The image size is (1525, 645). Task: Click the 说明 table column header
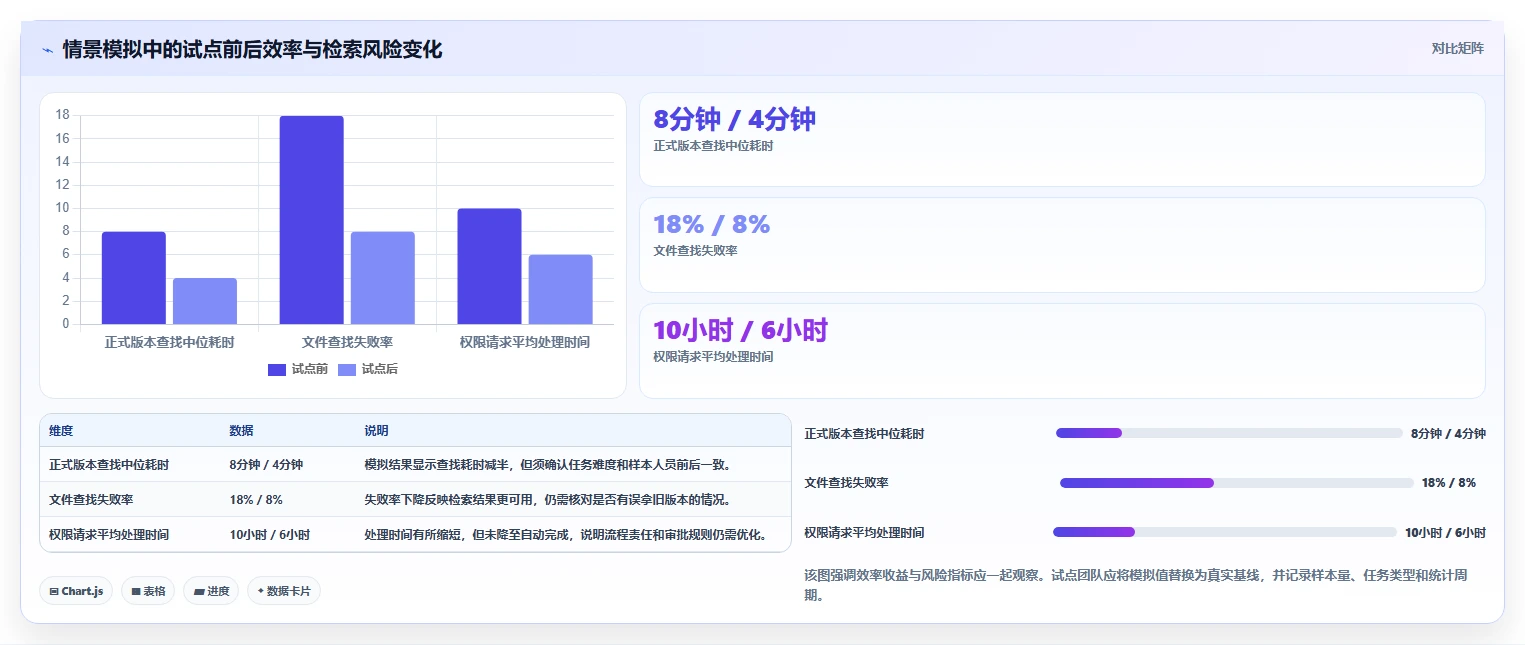tap(376, 431)
